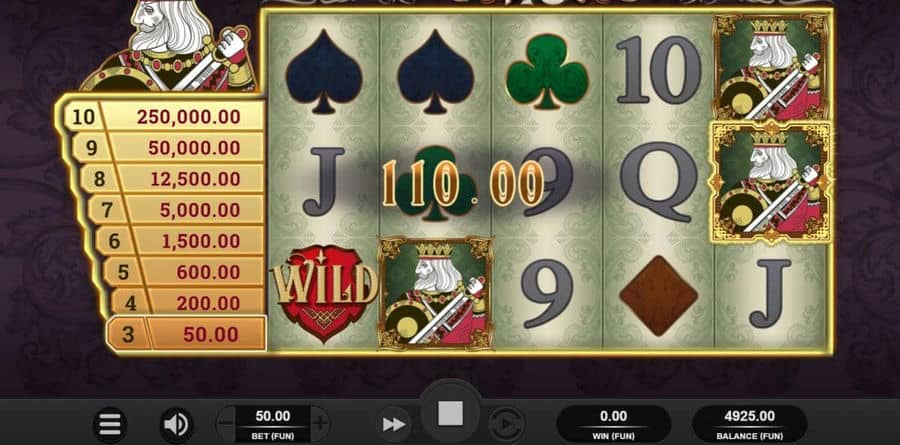900x445 pixels.
Task: Click the bet amount 50.00 field
Action: [x=273, y=424]
